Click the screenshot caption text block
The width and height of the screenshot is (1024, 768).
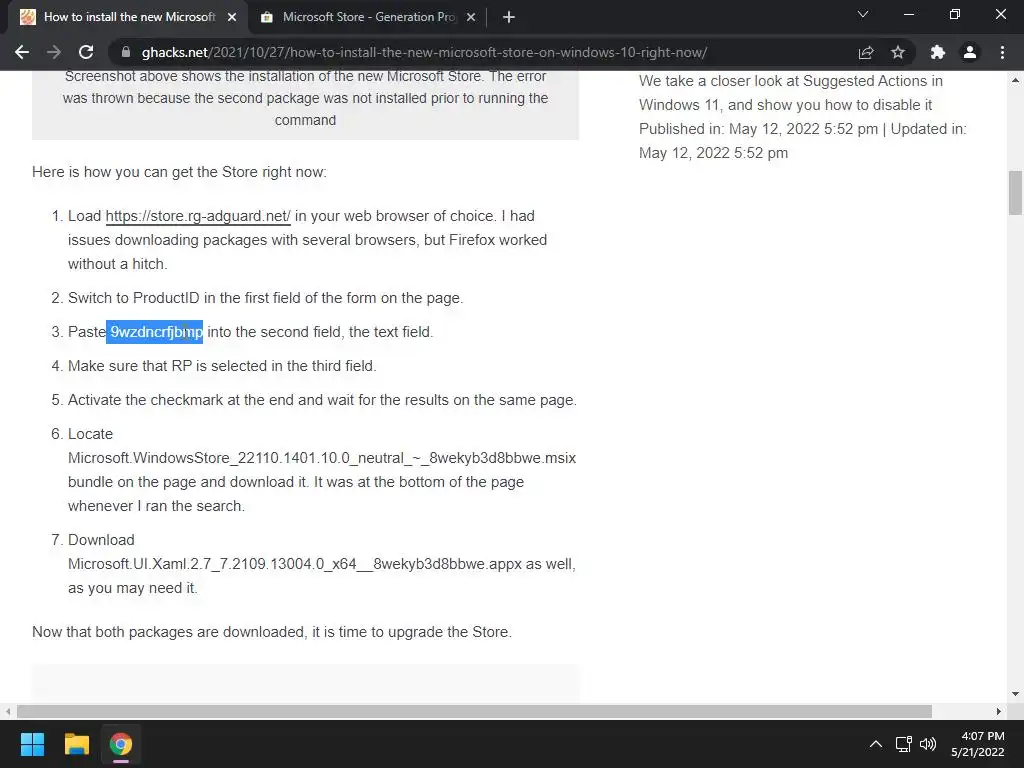[306, 98]
